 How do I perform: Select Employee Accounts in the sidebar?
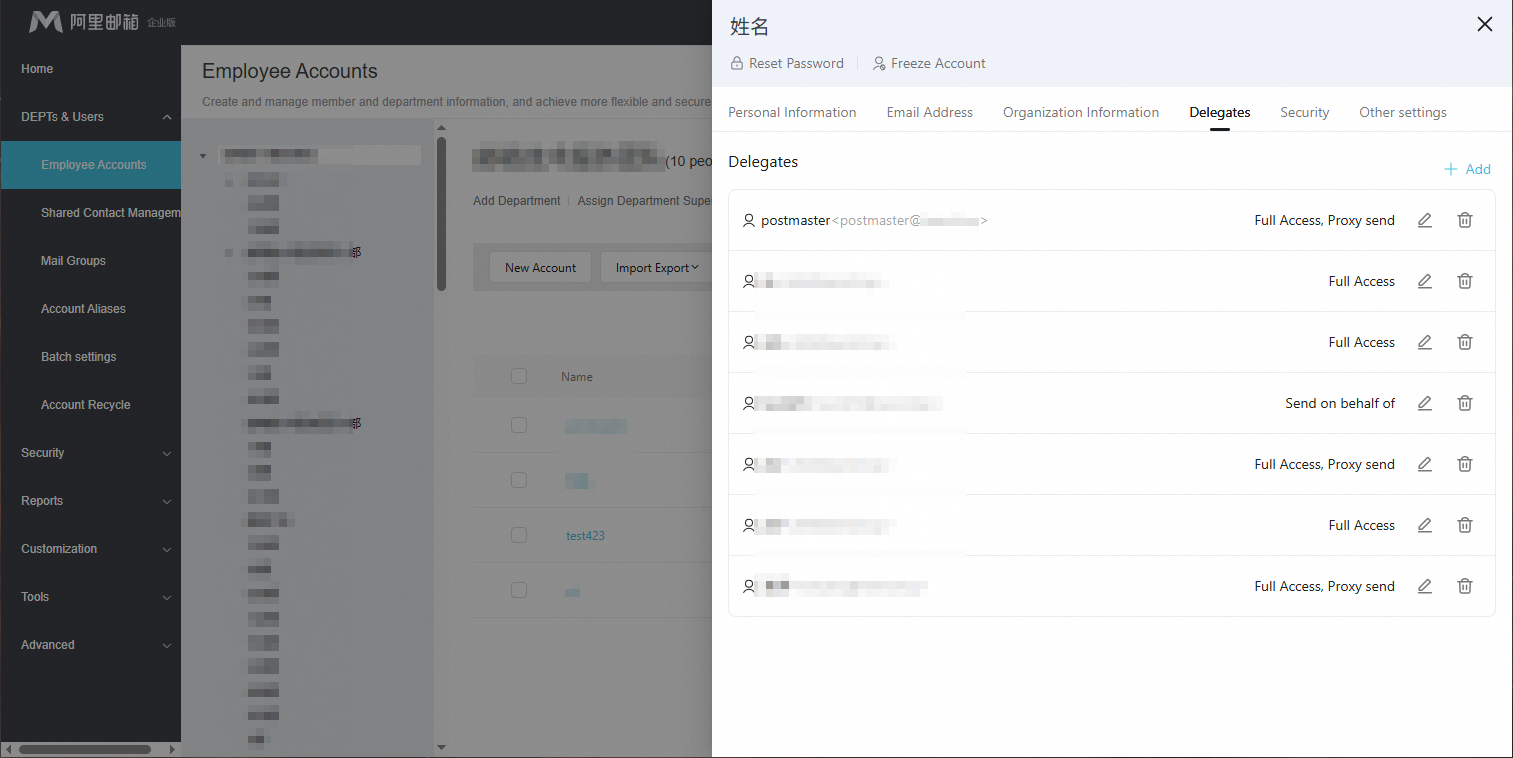pos(90,165)
